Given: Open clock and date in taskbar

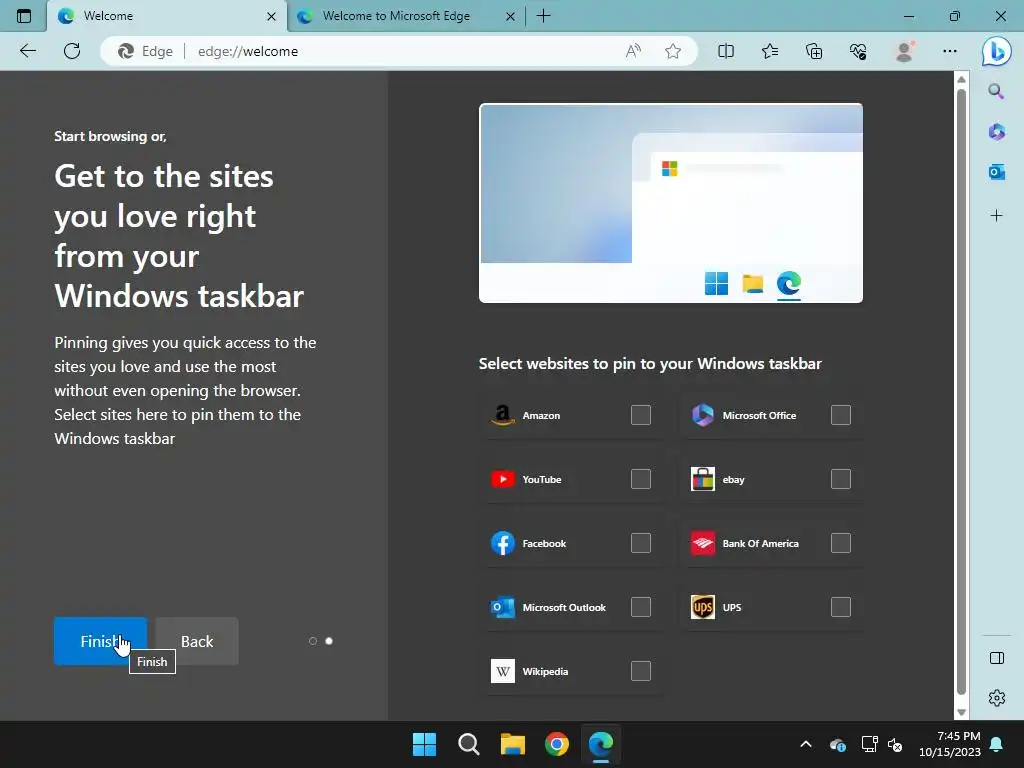Looking at the screenshot, I should tap(950, 744).
